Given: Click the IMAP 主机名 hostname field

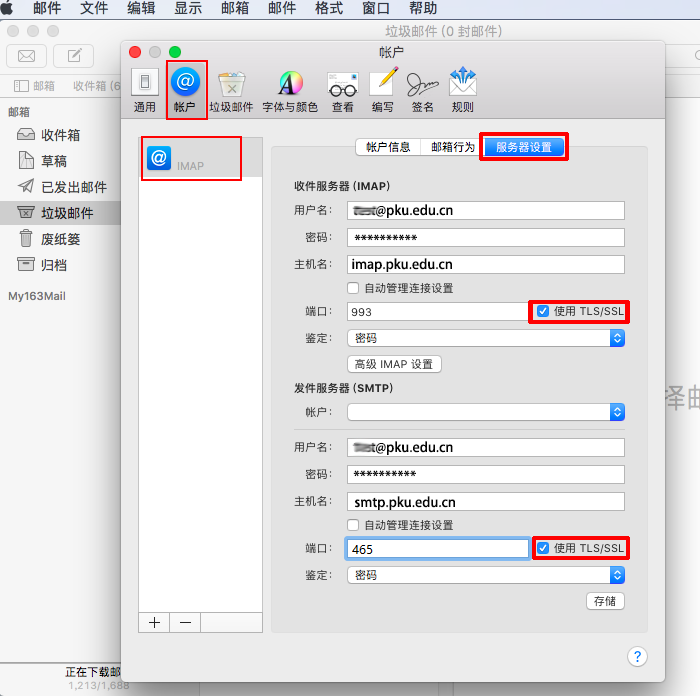Looking at the screenshot, I should click(485, 265).
